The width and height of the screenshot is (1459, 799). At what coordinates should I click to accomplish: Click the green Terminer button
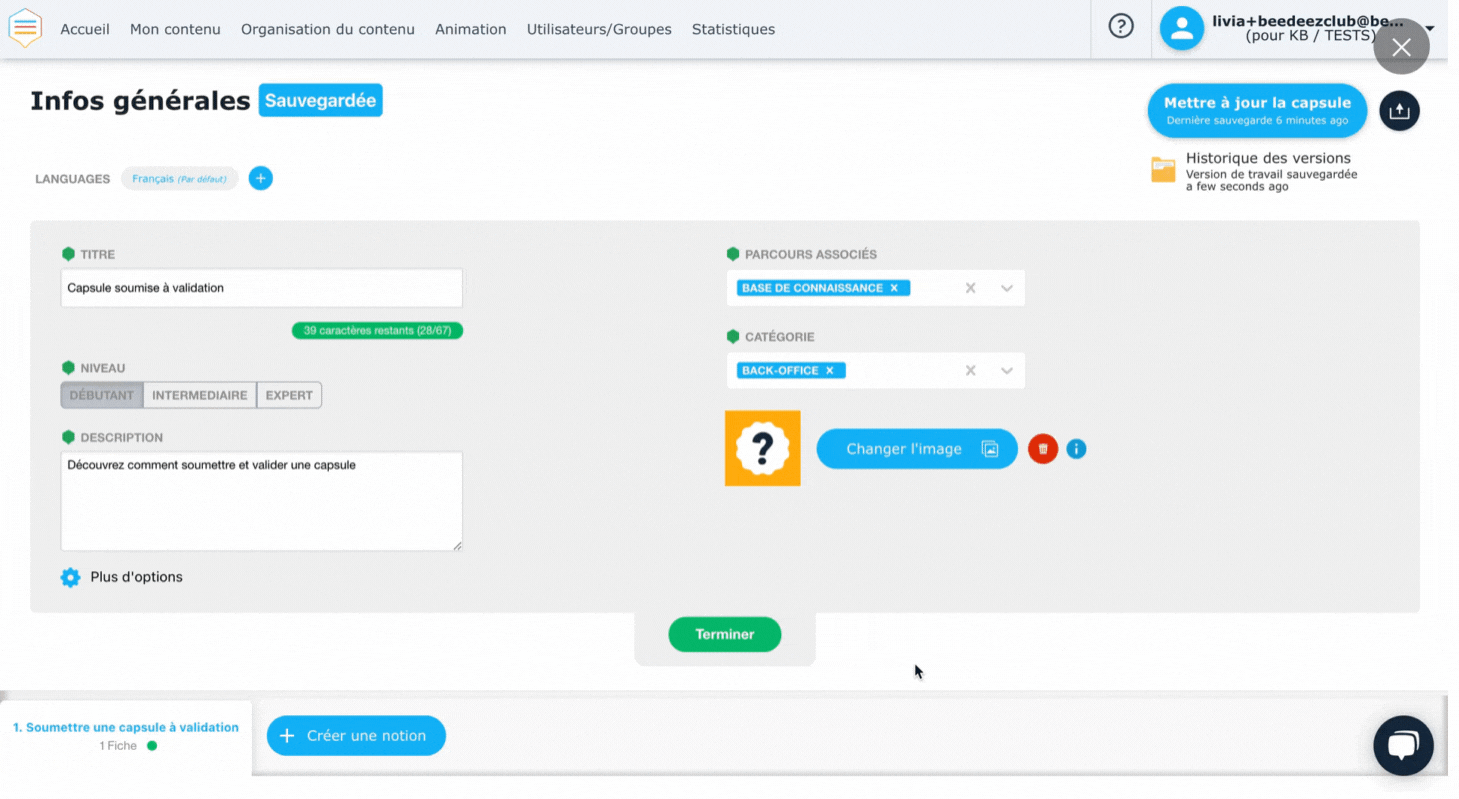click(724, 634)
